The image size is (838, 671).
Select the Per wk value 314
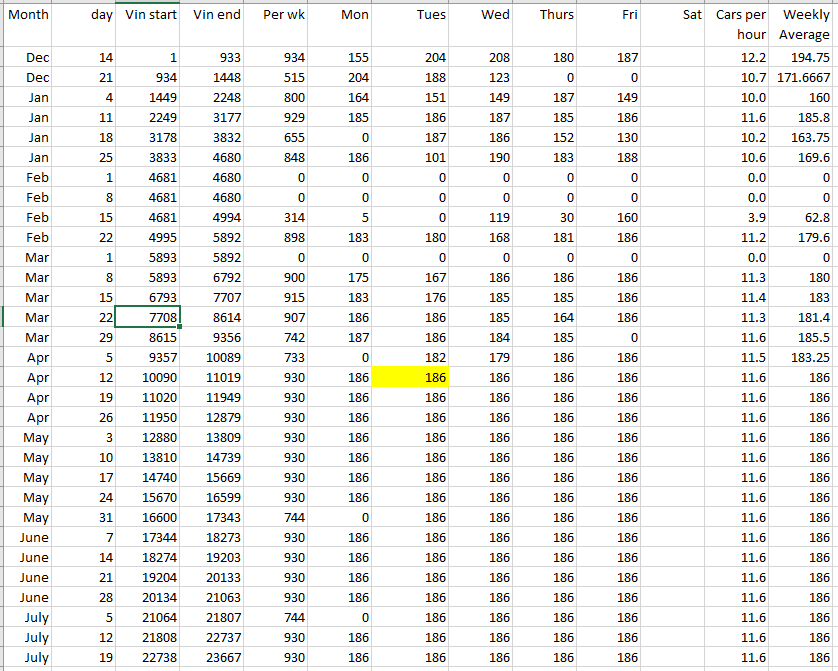(278, 217)
